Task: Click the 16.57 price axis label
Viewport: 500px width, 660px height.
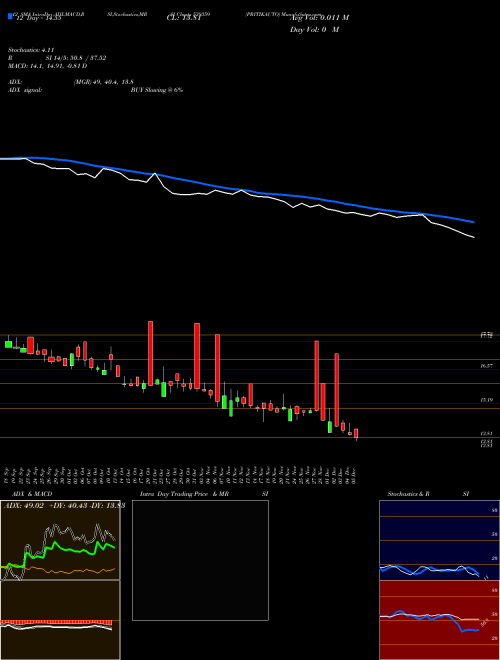Action: pyautogui.click(x=487, y=367)
